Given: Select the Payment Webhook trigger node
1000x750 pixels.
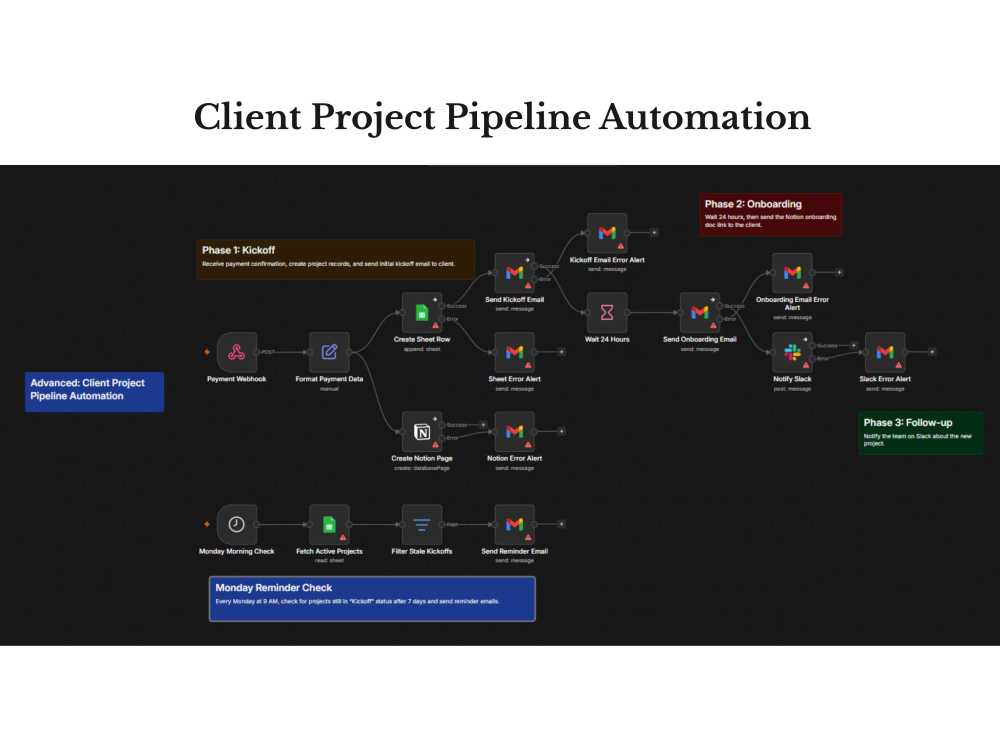Looking at the screenshot, I should pyautogui.click(x=237, y=352).
